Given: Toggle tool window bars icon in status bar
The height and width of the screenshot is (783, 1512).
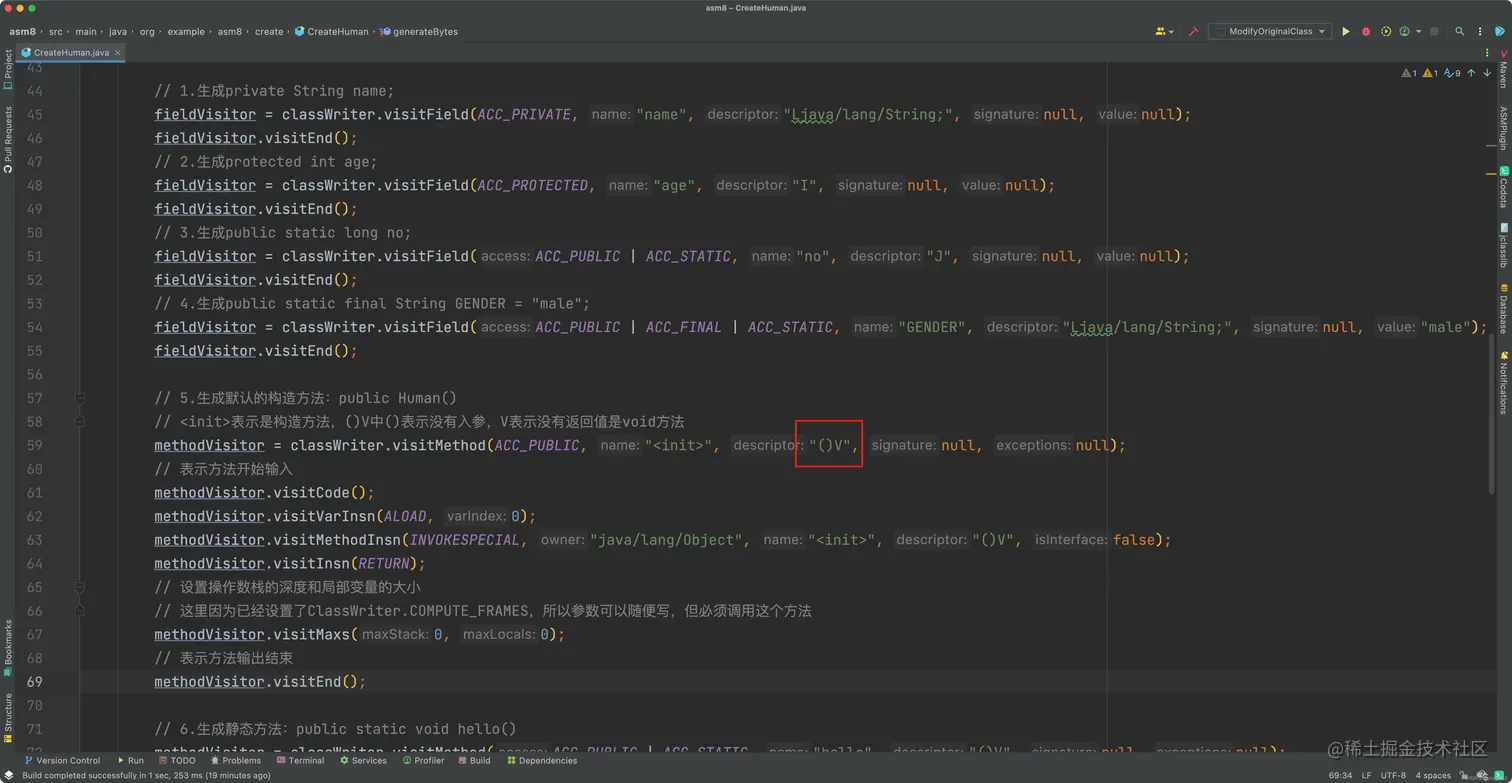Looking at the screenshot, I should tap(8, 775).
